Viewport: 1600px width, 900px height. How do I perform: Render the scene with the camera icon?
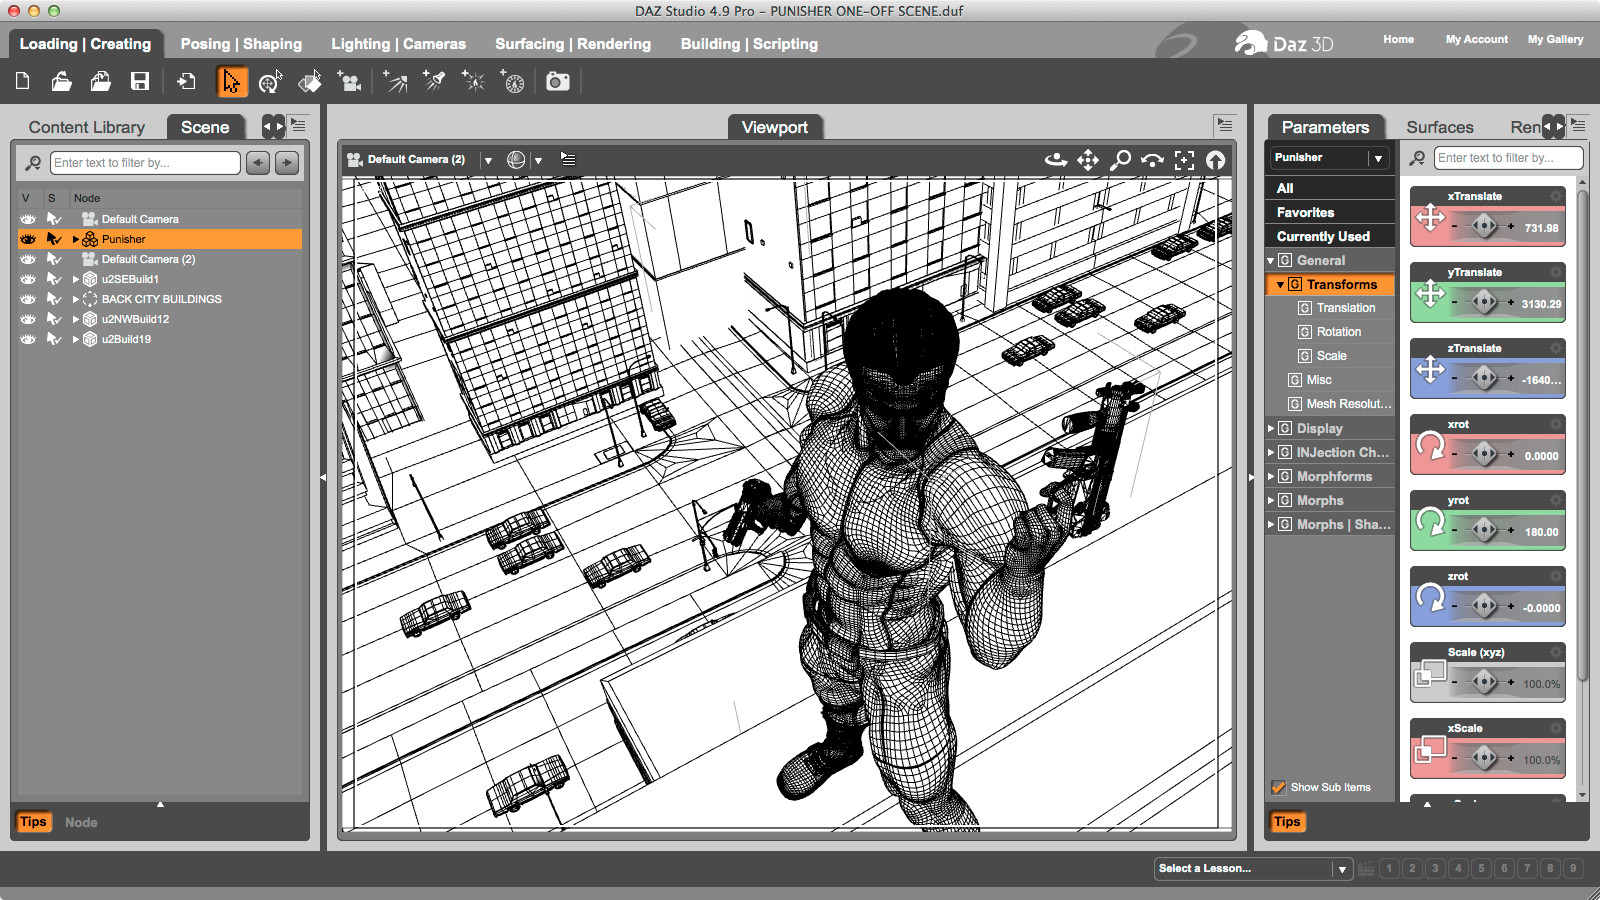[558, 81]
